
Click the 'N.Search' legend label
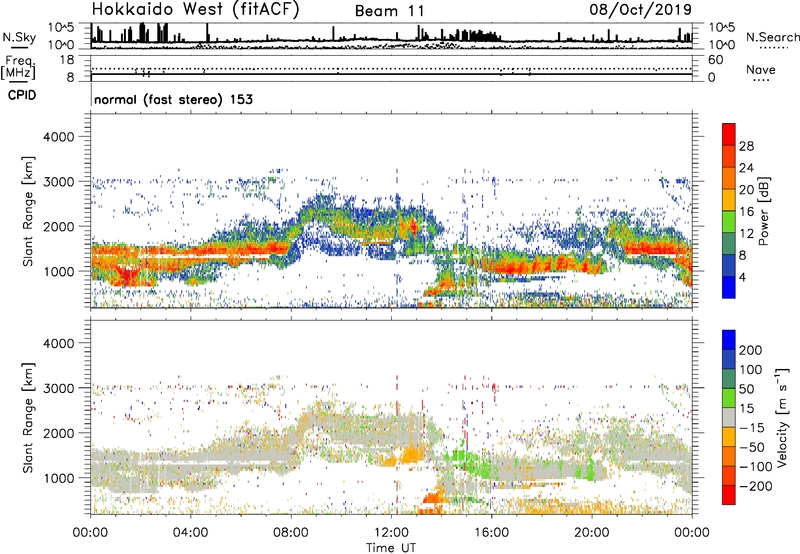click(772, 37)
